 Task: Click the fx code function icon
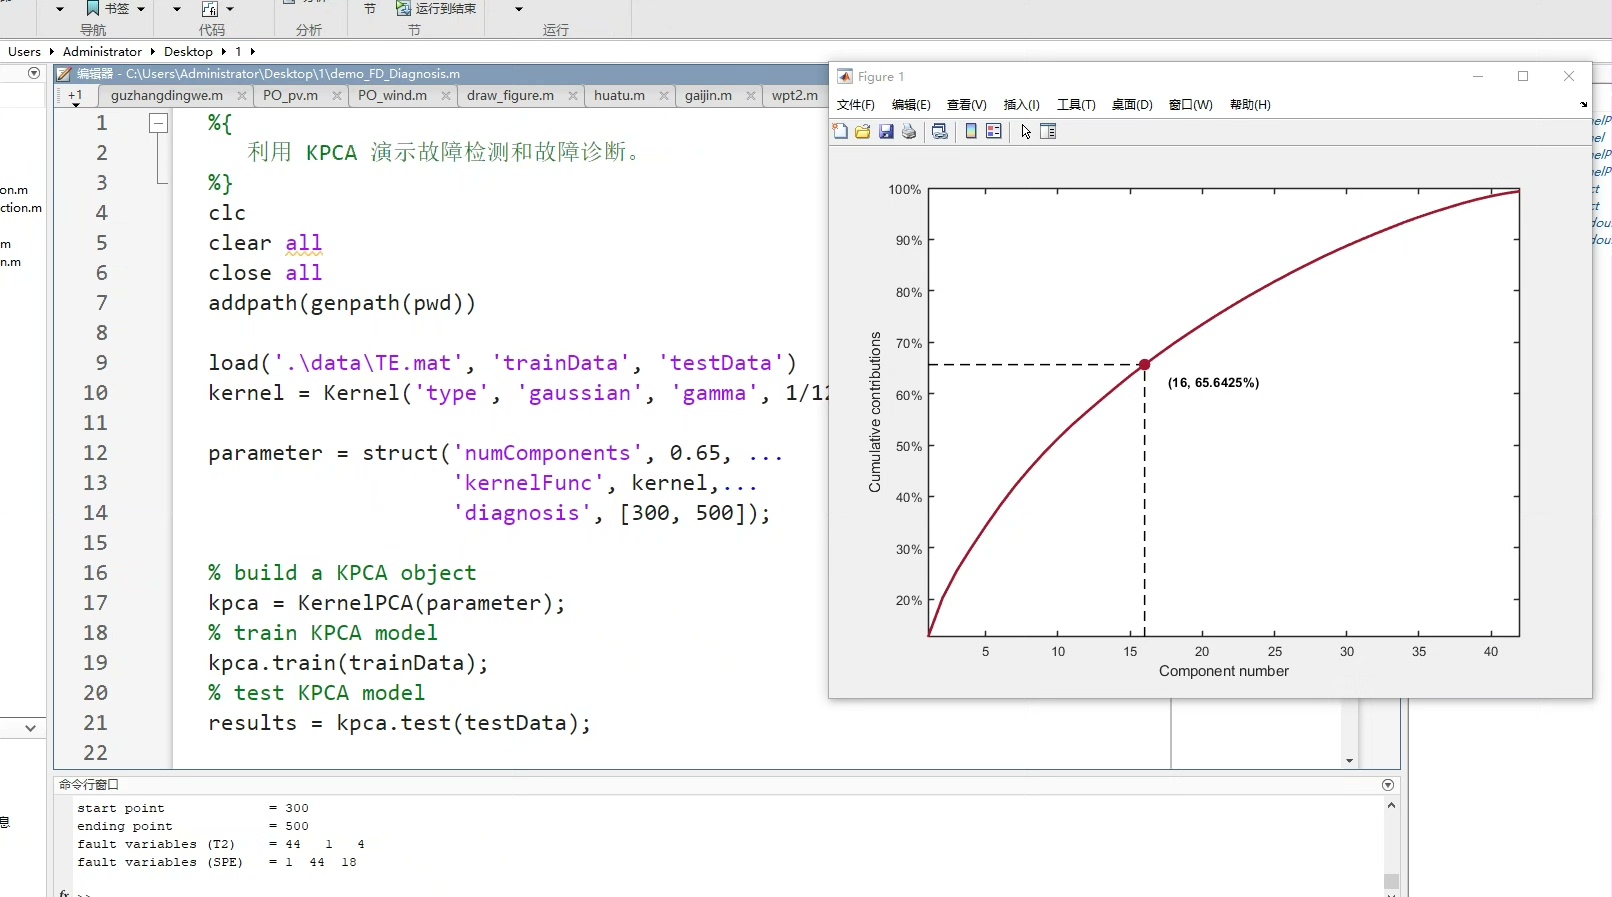click(x=210, y=8)
